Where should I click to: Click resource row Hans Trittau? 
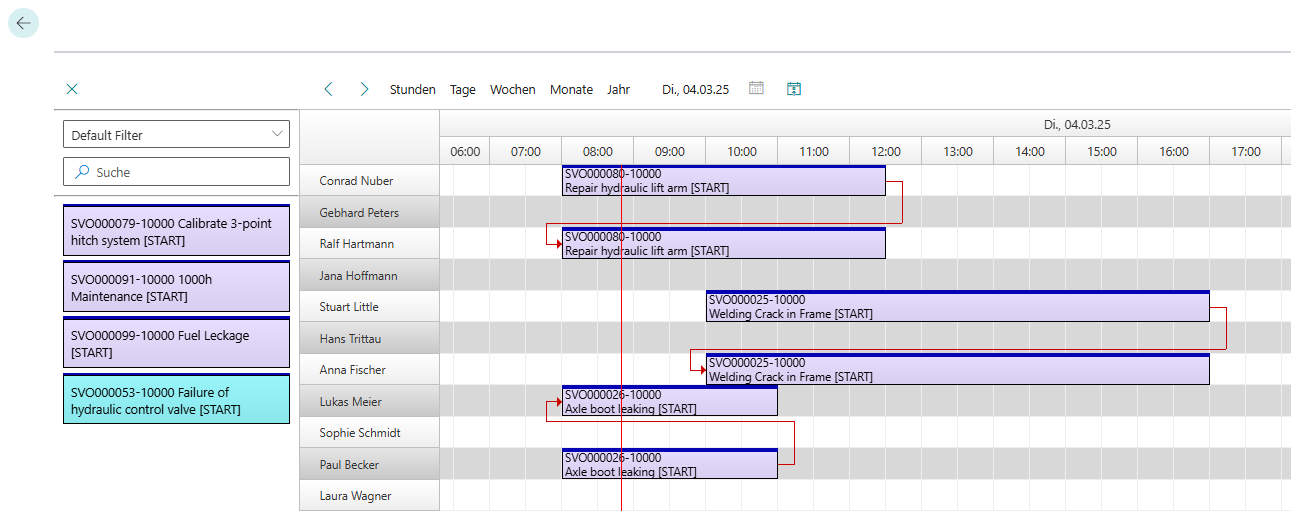pyautogui.click(x=369, y=338)
